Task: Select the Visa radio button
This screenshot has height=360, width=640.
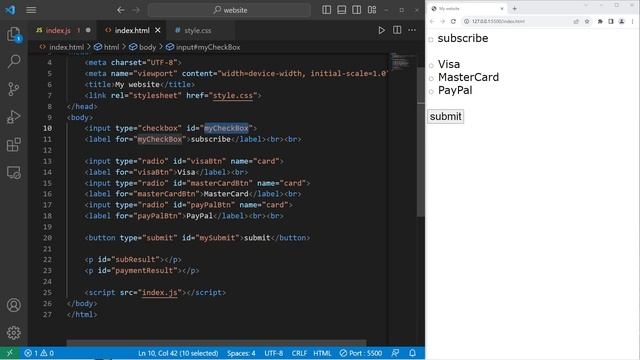Action: (x=431, y=66)
